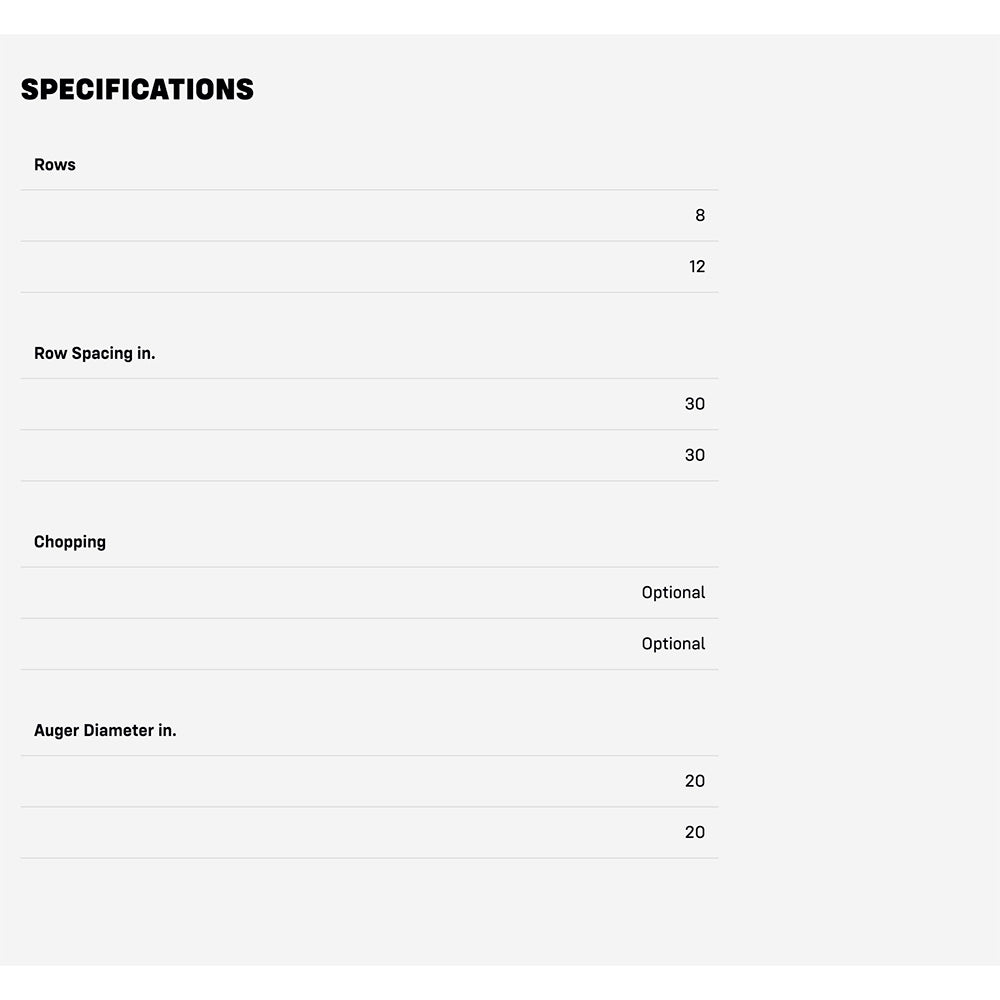The width and height of the screenshot is (1000, 1000).
Task: Click the "in." unit in Auger Diameter label
Action: [x=167, y=731]
